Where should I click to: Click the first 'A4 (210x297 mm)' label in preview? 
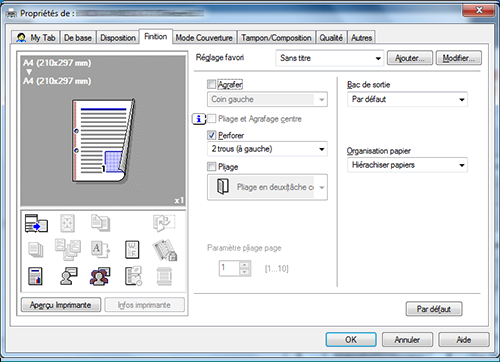pos(57,63)
